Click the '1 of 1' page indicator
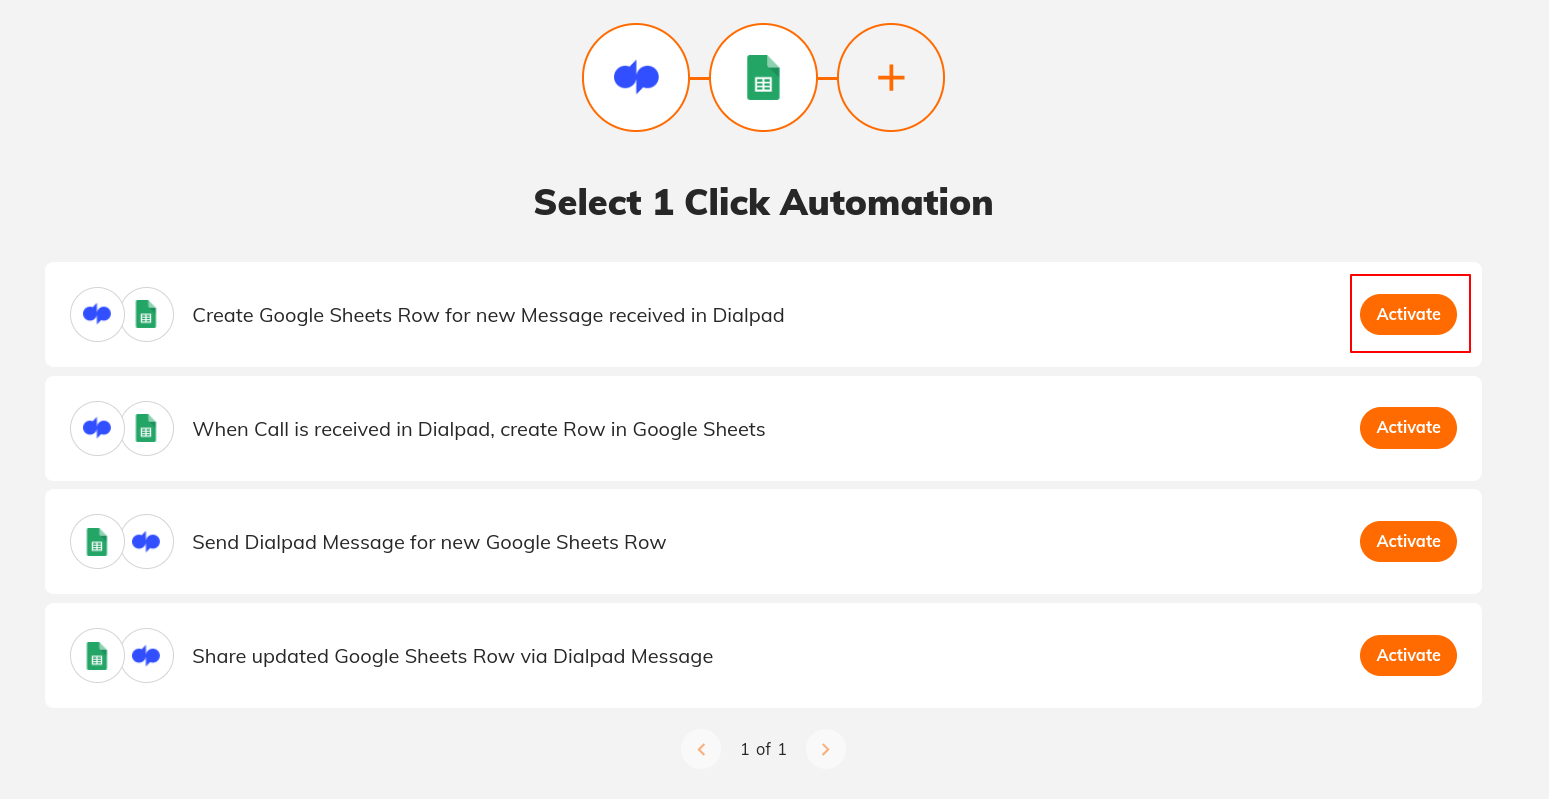 point(763,749)
